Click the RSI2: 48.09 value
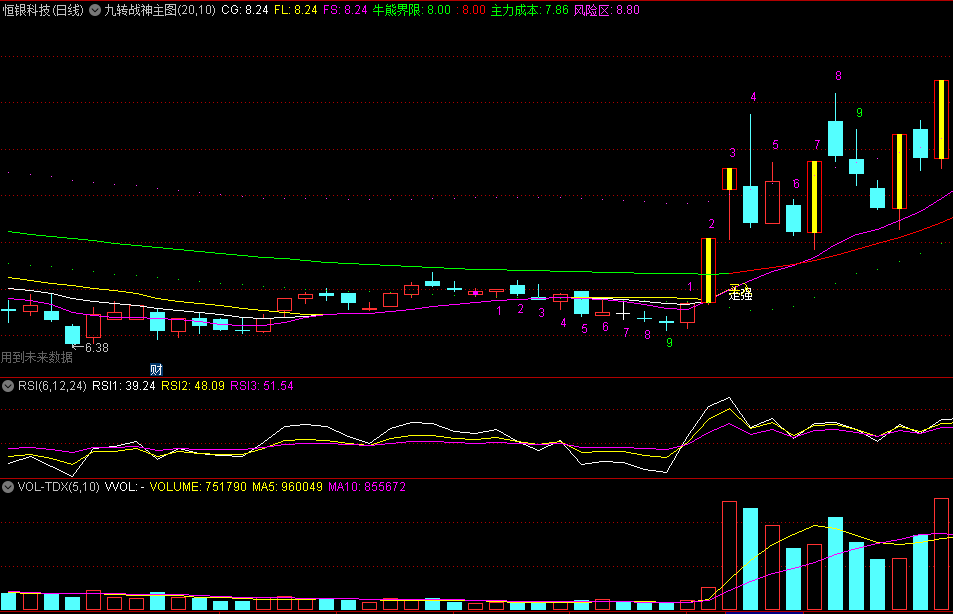 click(193, 386)
